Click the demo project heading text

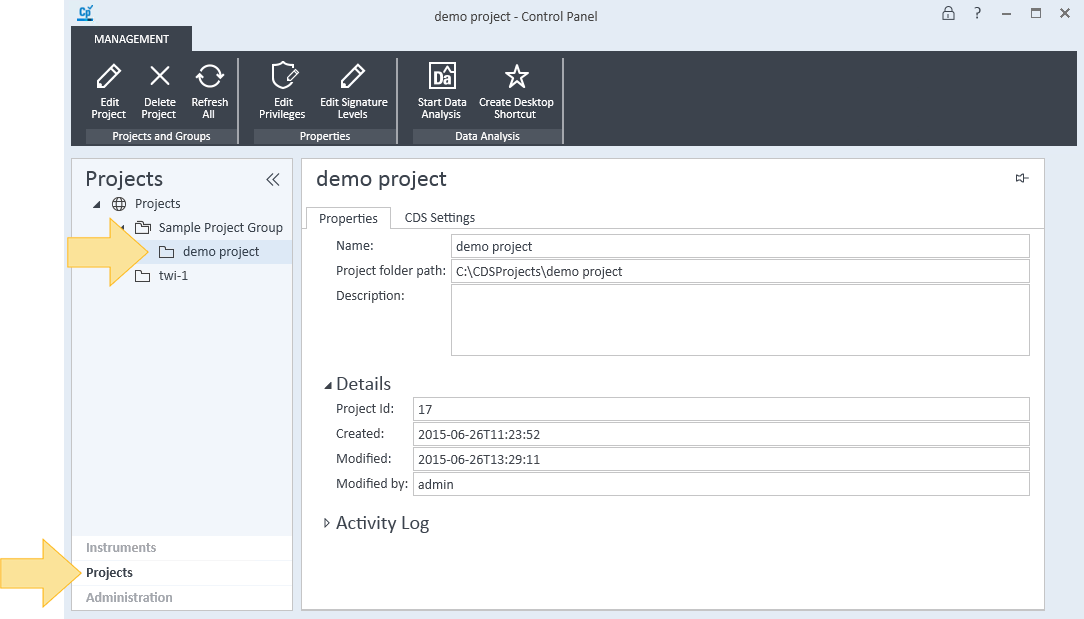click(x=381, y=179)
